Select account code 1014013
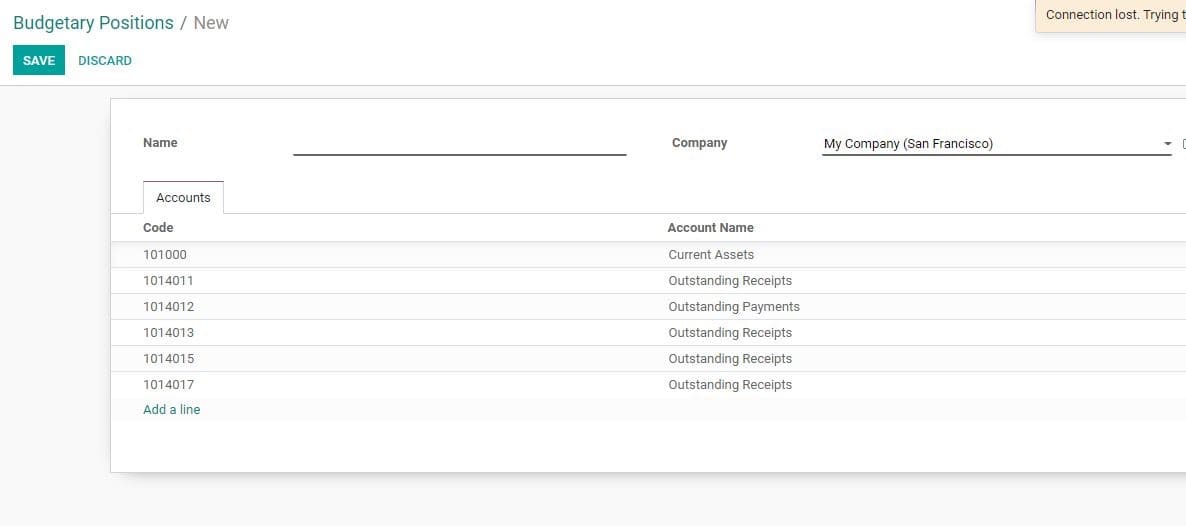The image size is (1186, 526). (x=168, y=333)
